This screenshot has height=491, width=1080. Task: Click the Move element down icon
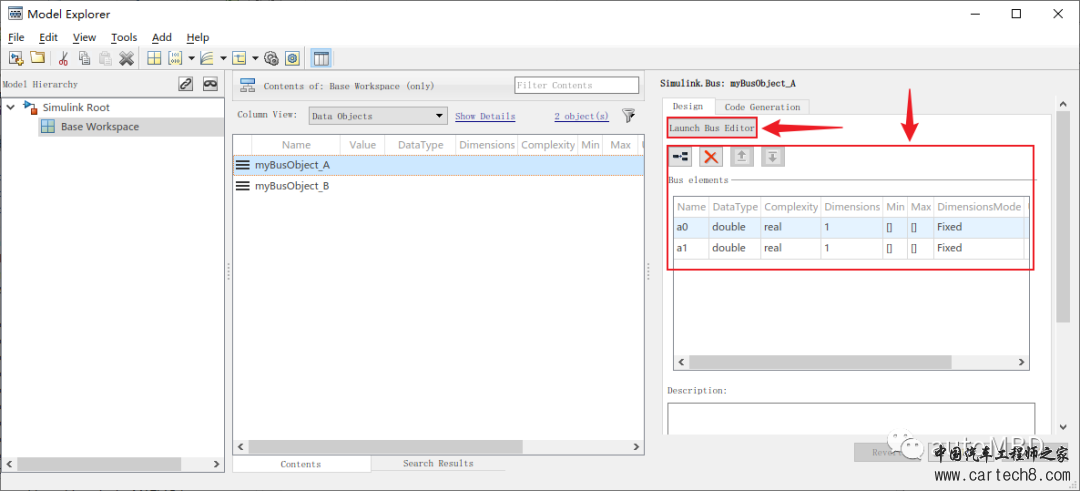click(x=773, y=157)
